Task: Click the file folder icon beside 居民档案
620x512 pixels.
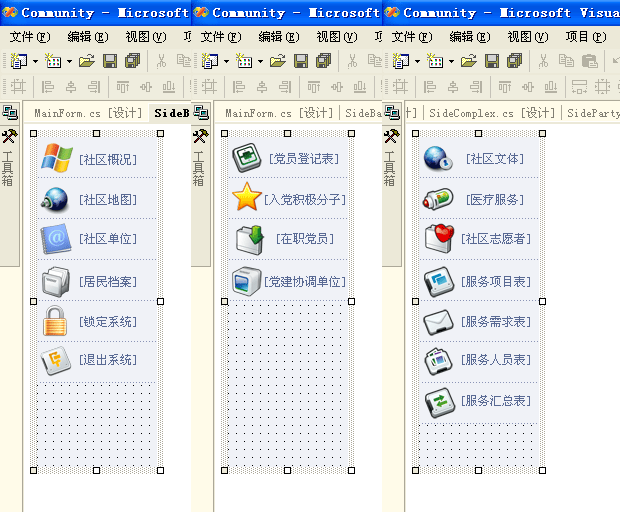Action: (56, 282)
